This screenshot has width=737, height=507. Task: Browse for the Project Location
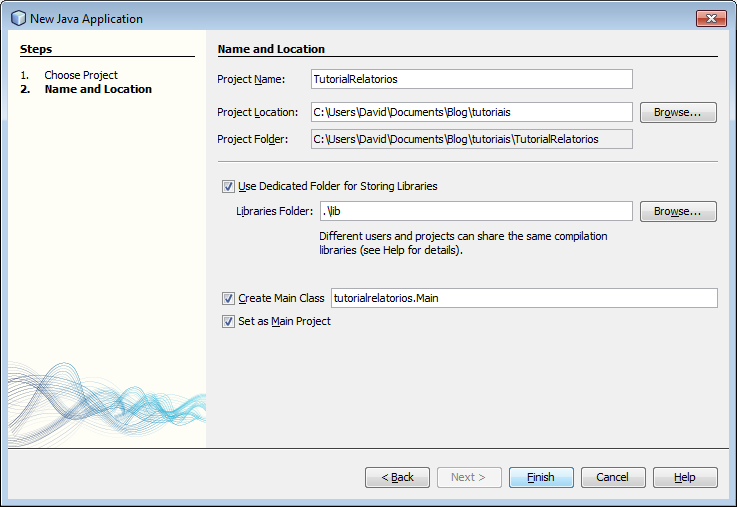click(x=678, y=112)
